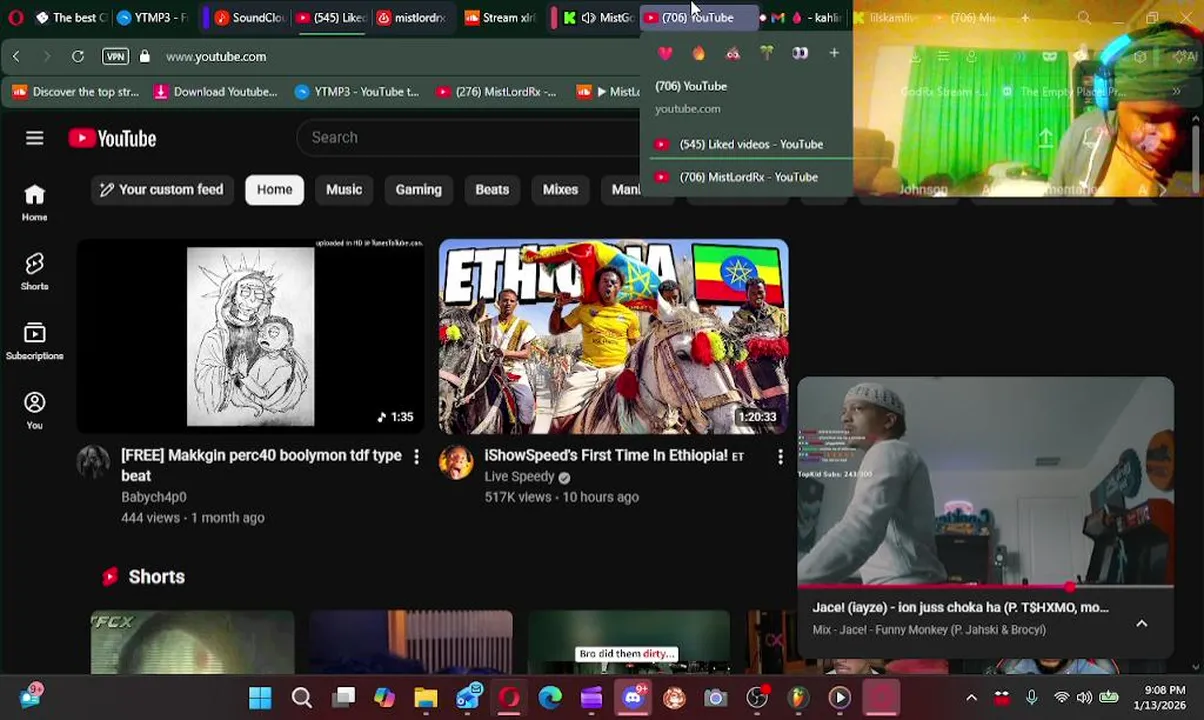
Task: Open File Explorer from taskbar
Action: pos(426,697)
